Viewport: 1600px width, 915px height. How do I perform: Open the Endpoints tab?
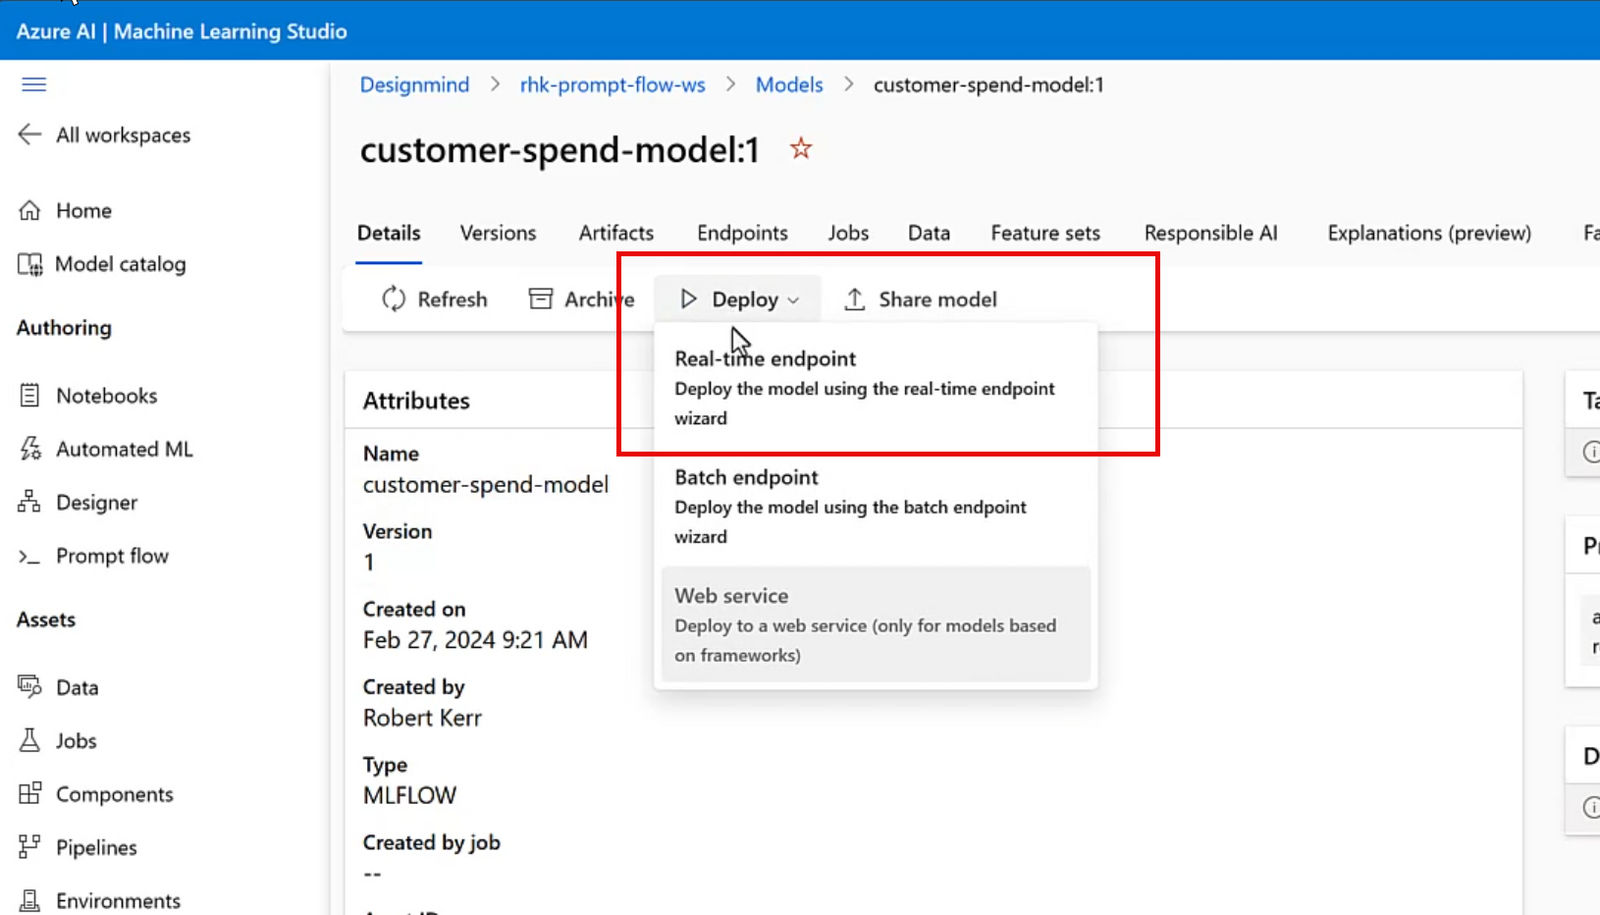tap(742, 232)
